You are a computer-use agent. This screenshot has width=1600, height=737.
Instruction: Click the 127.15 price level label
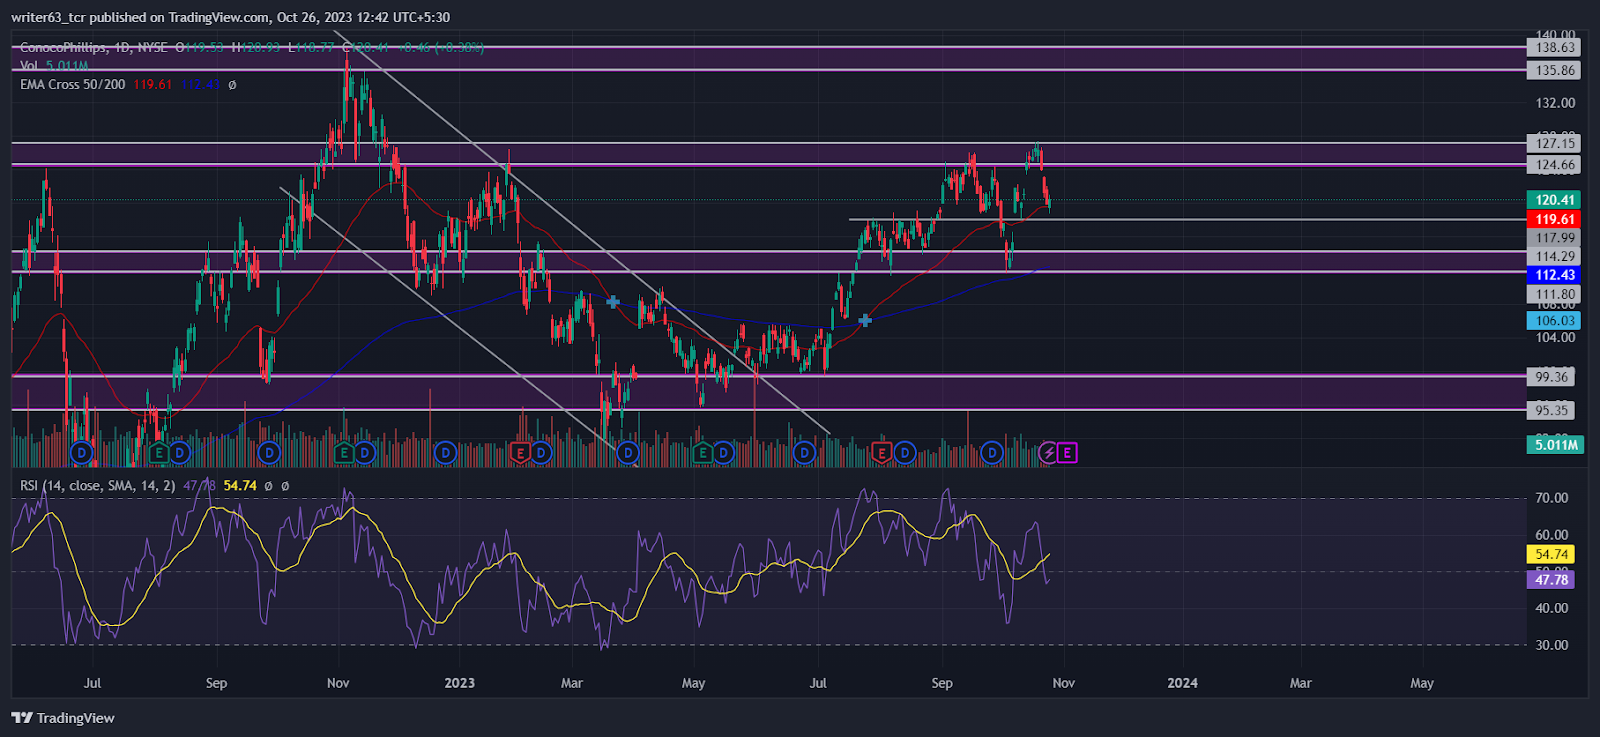[1555, 143]
